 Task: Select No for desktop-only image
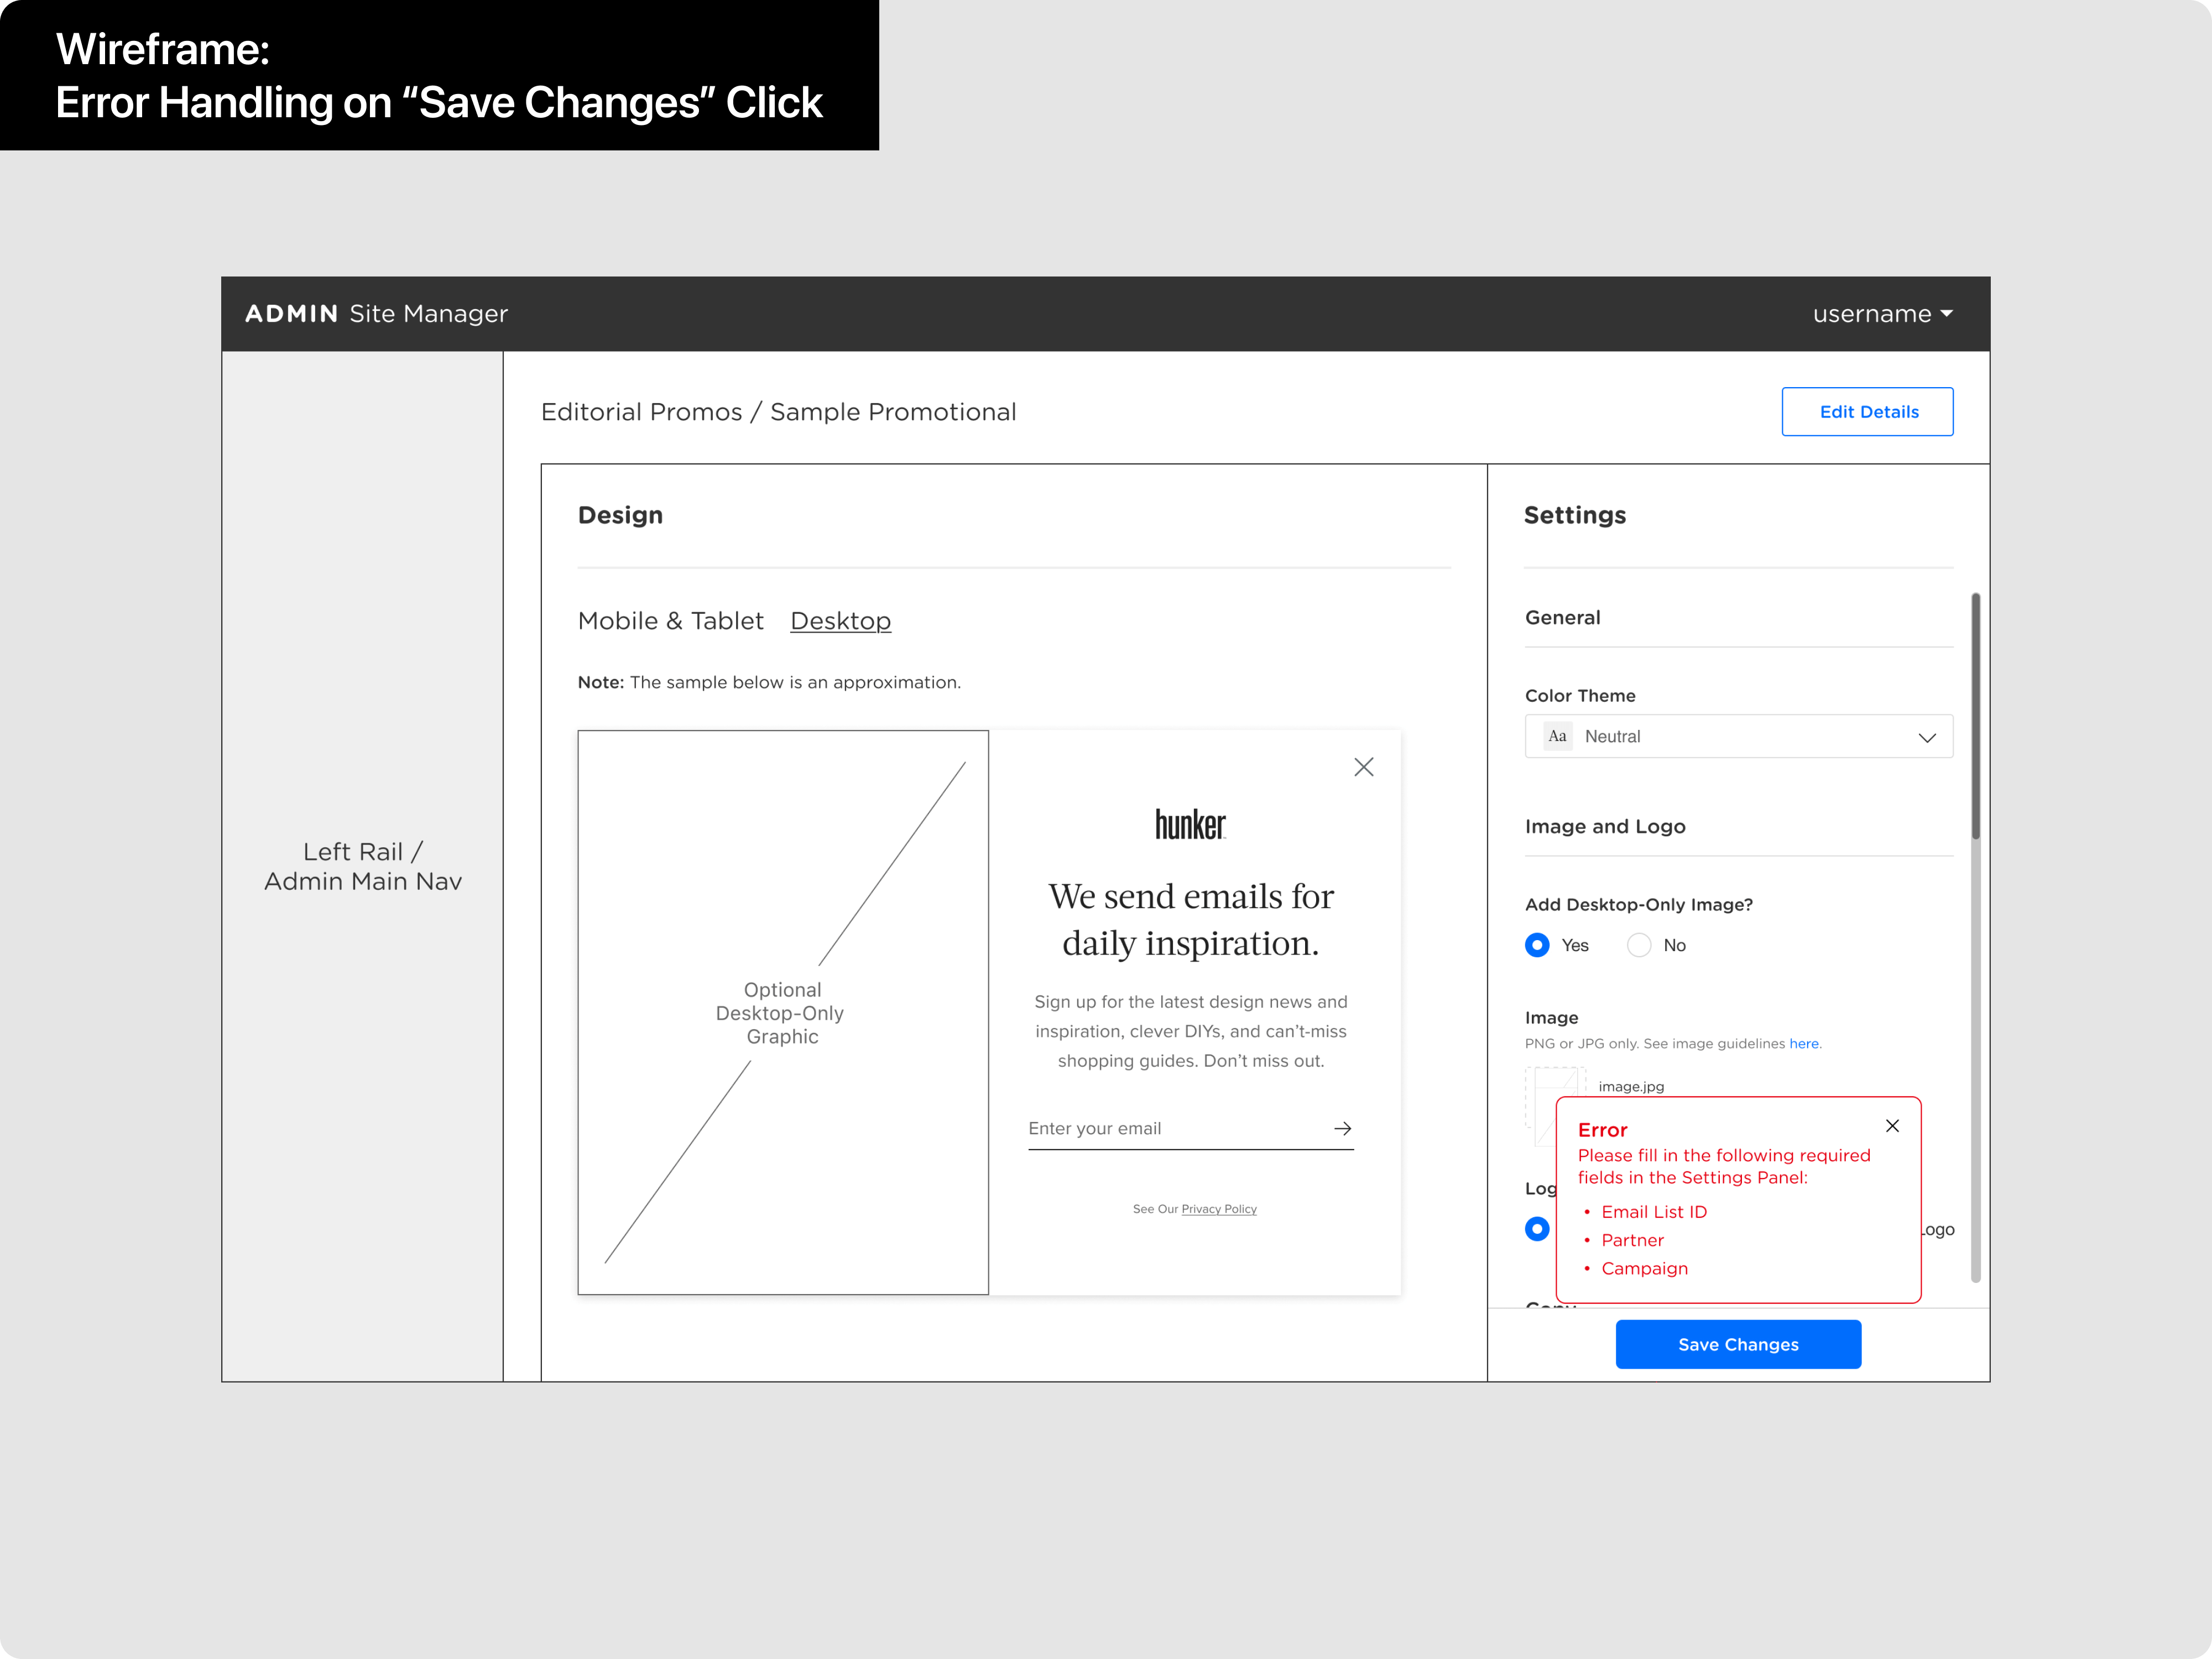point(1639,945)
